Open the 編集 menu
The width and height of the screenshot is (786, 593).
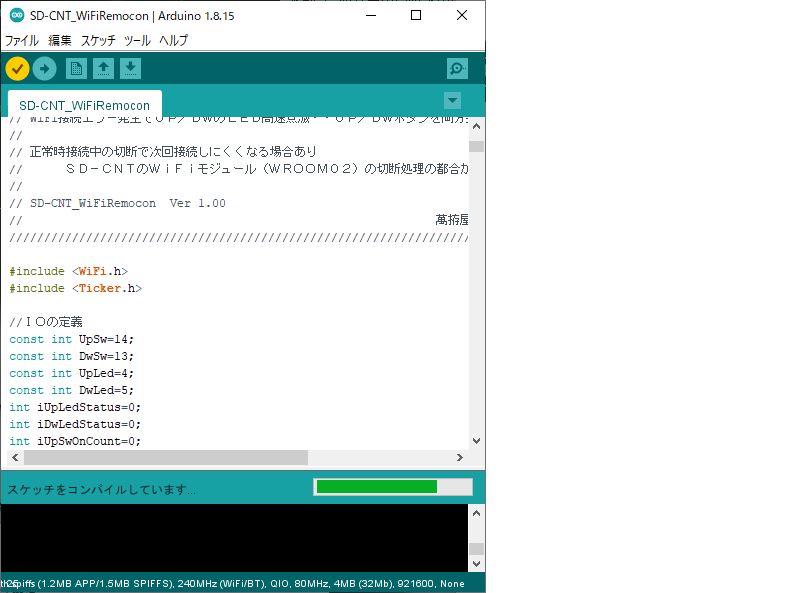(x=60, y=41)
